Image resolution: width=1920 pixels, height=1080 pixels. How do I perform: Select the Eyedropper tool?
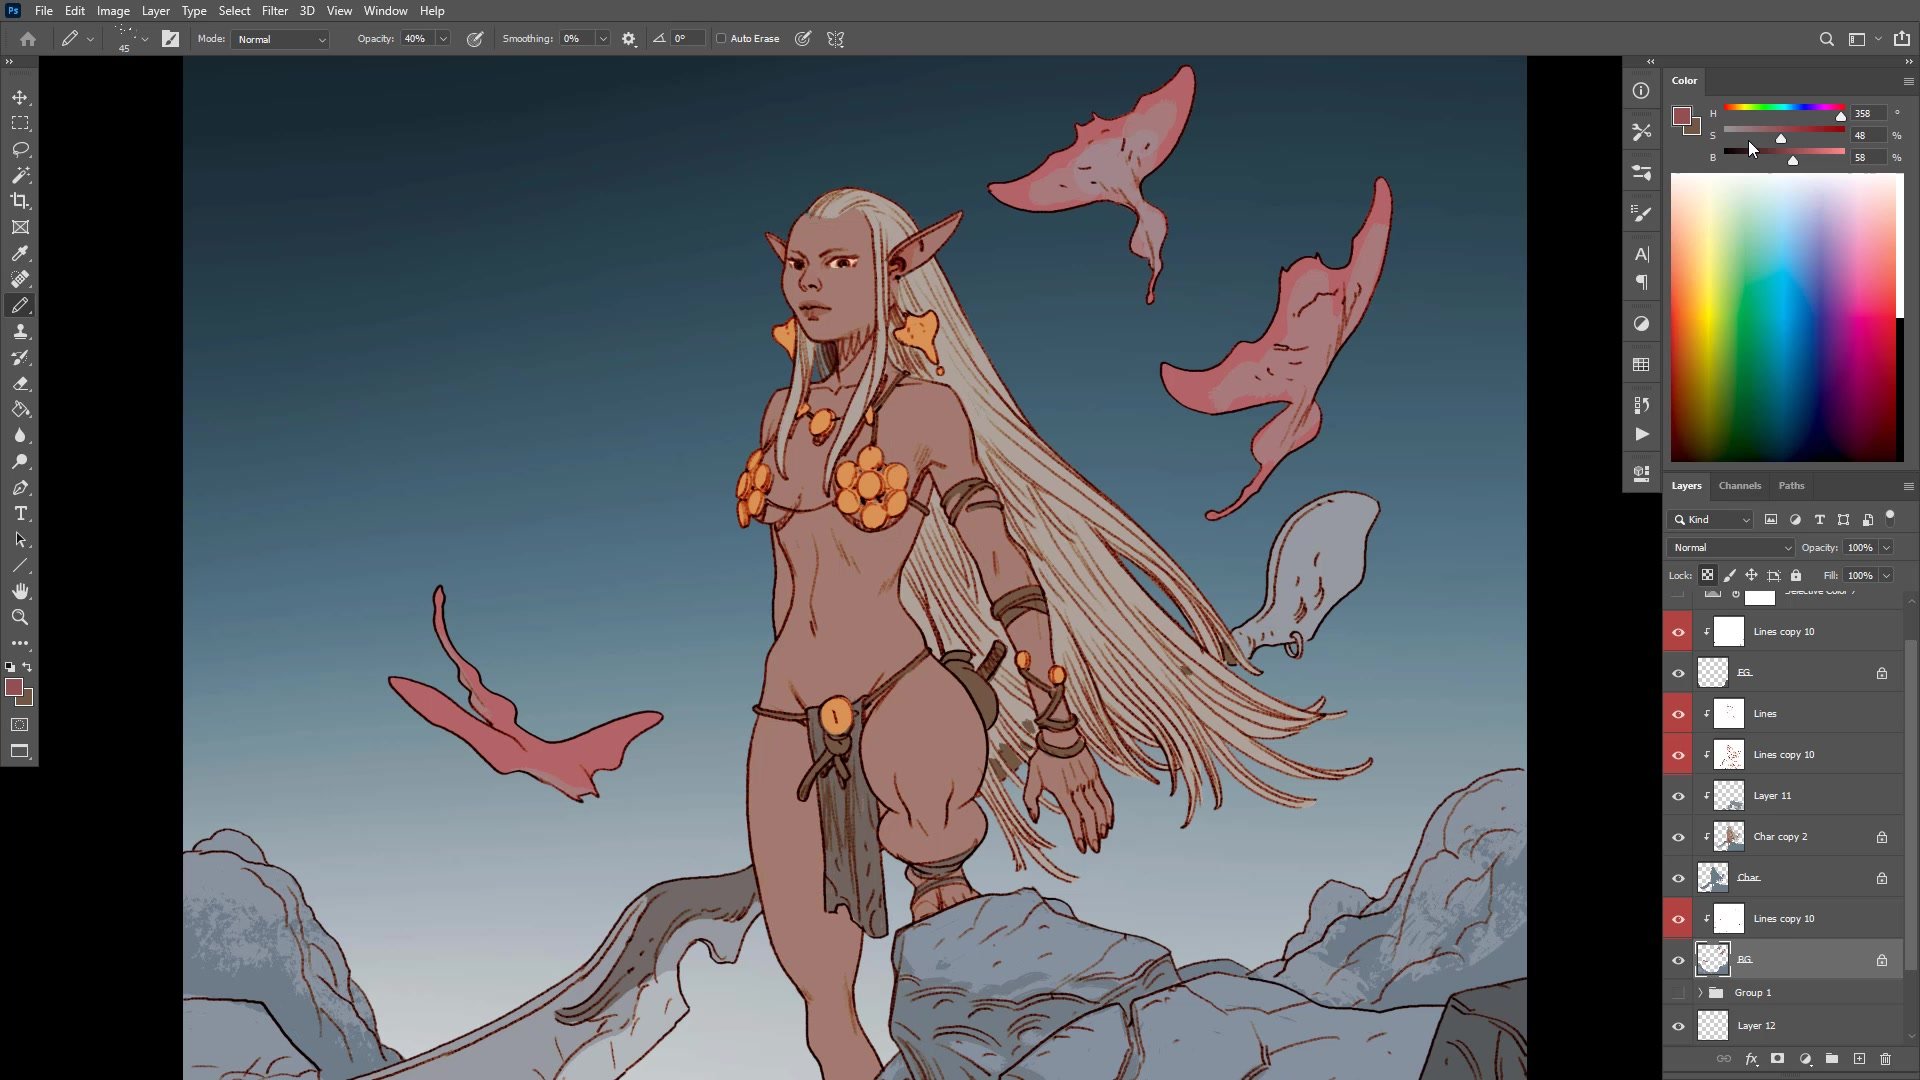pos(20,253)
